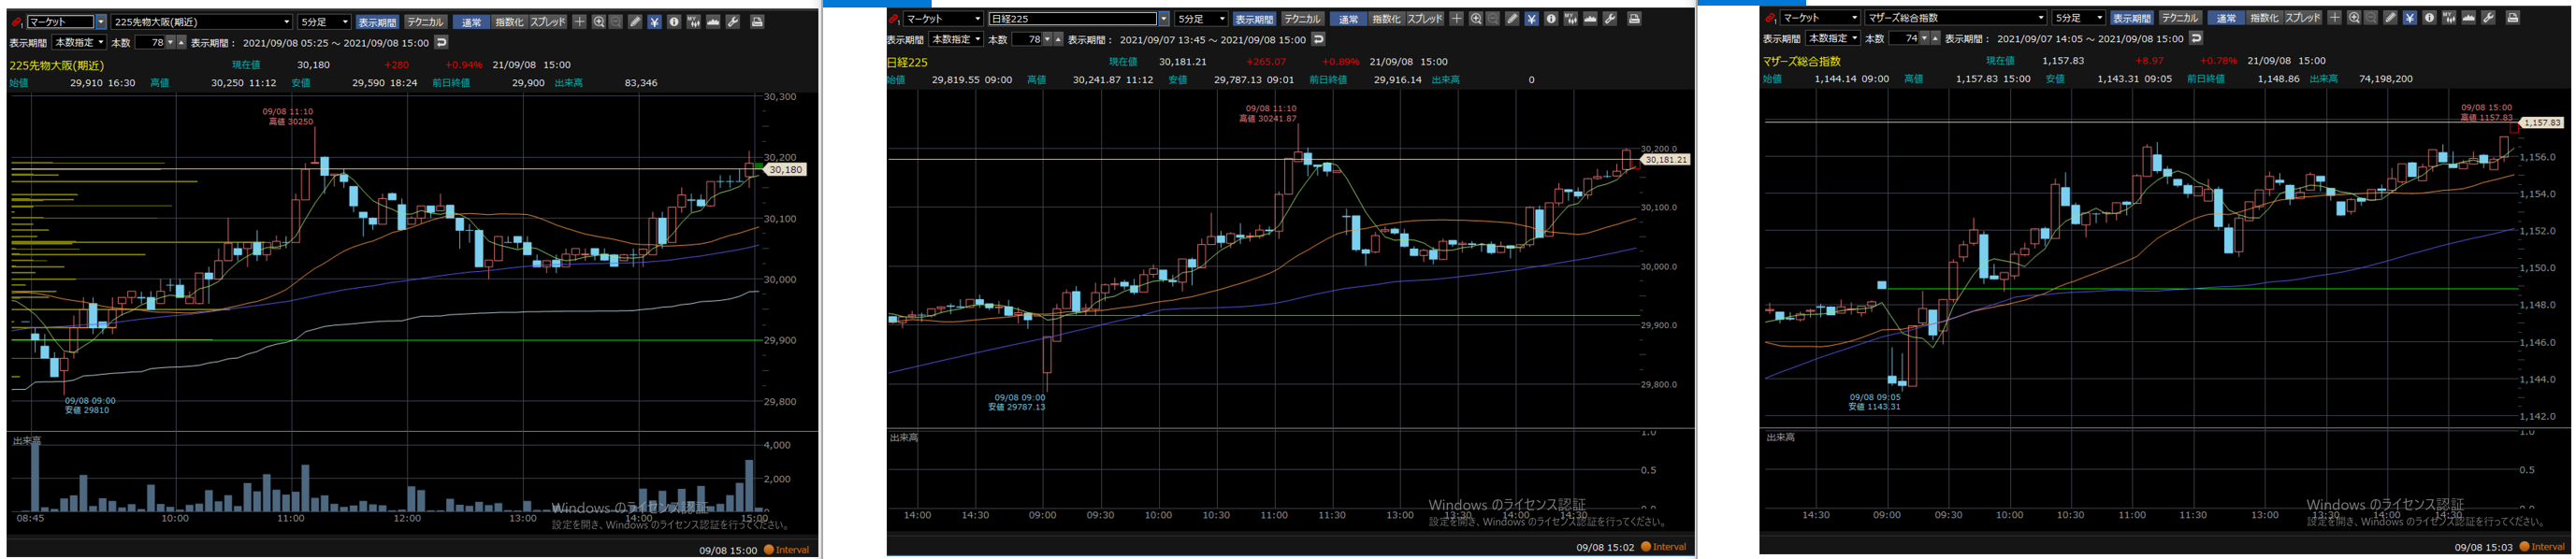Open wrench settings on マザーズ総合指数 chart
Image resolution: width=2576 pixels, height=559 pixels.
pos(2487,18)
